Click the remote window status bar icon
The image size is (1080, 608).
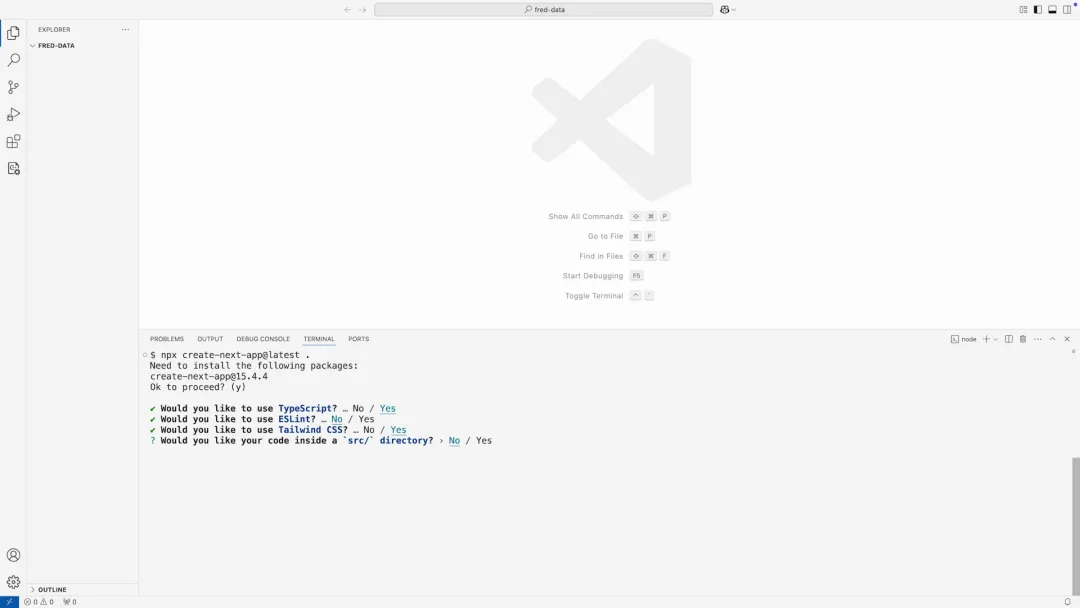coord(9,601)
